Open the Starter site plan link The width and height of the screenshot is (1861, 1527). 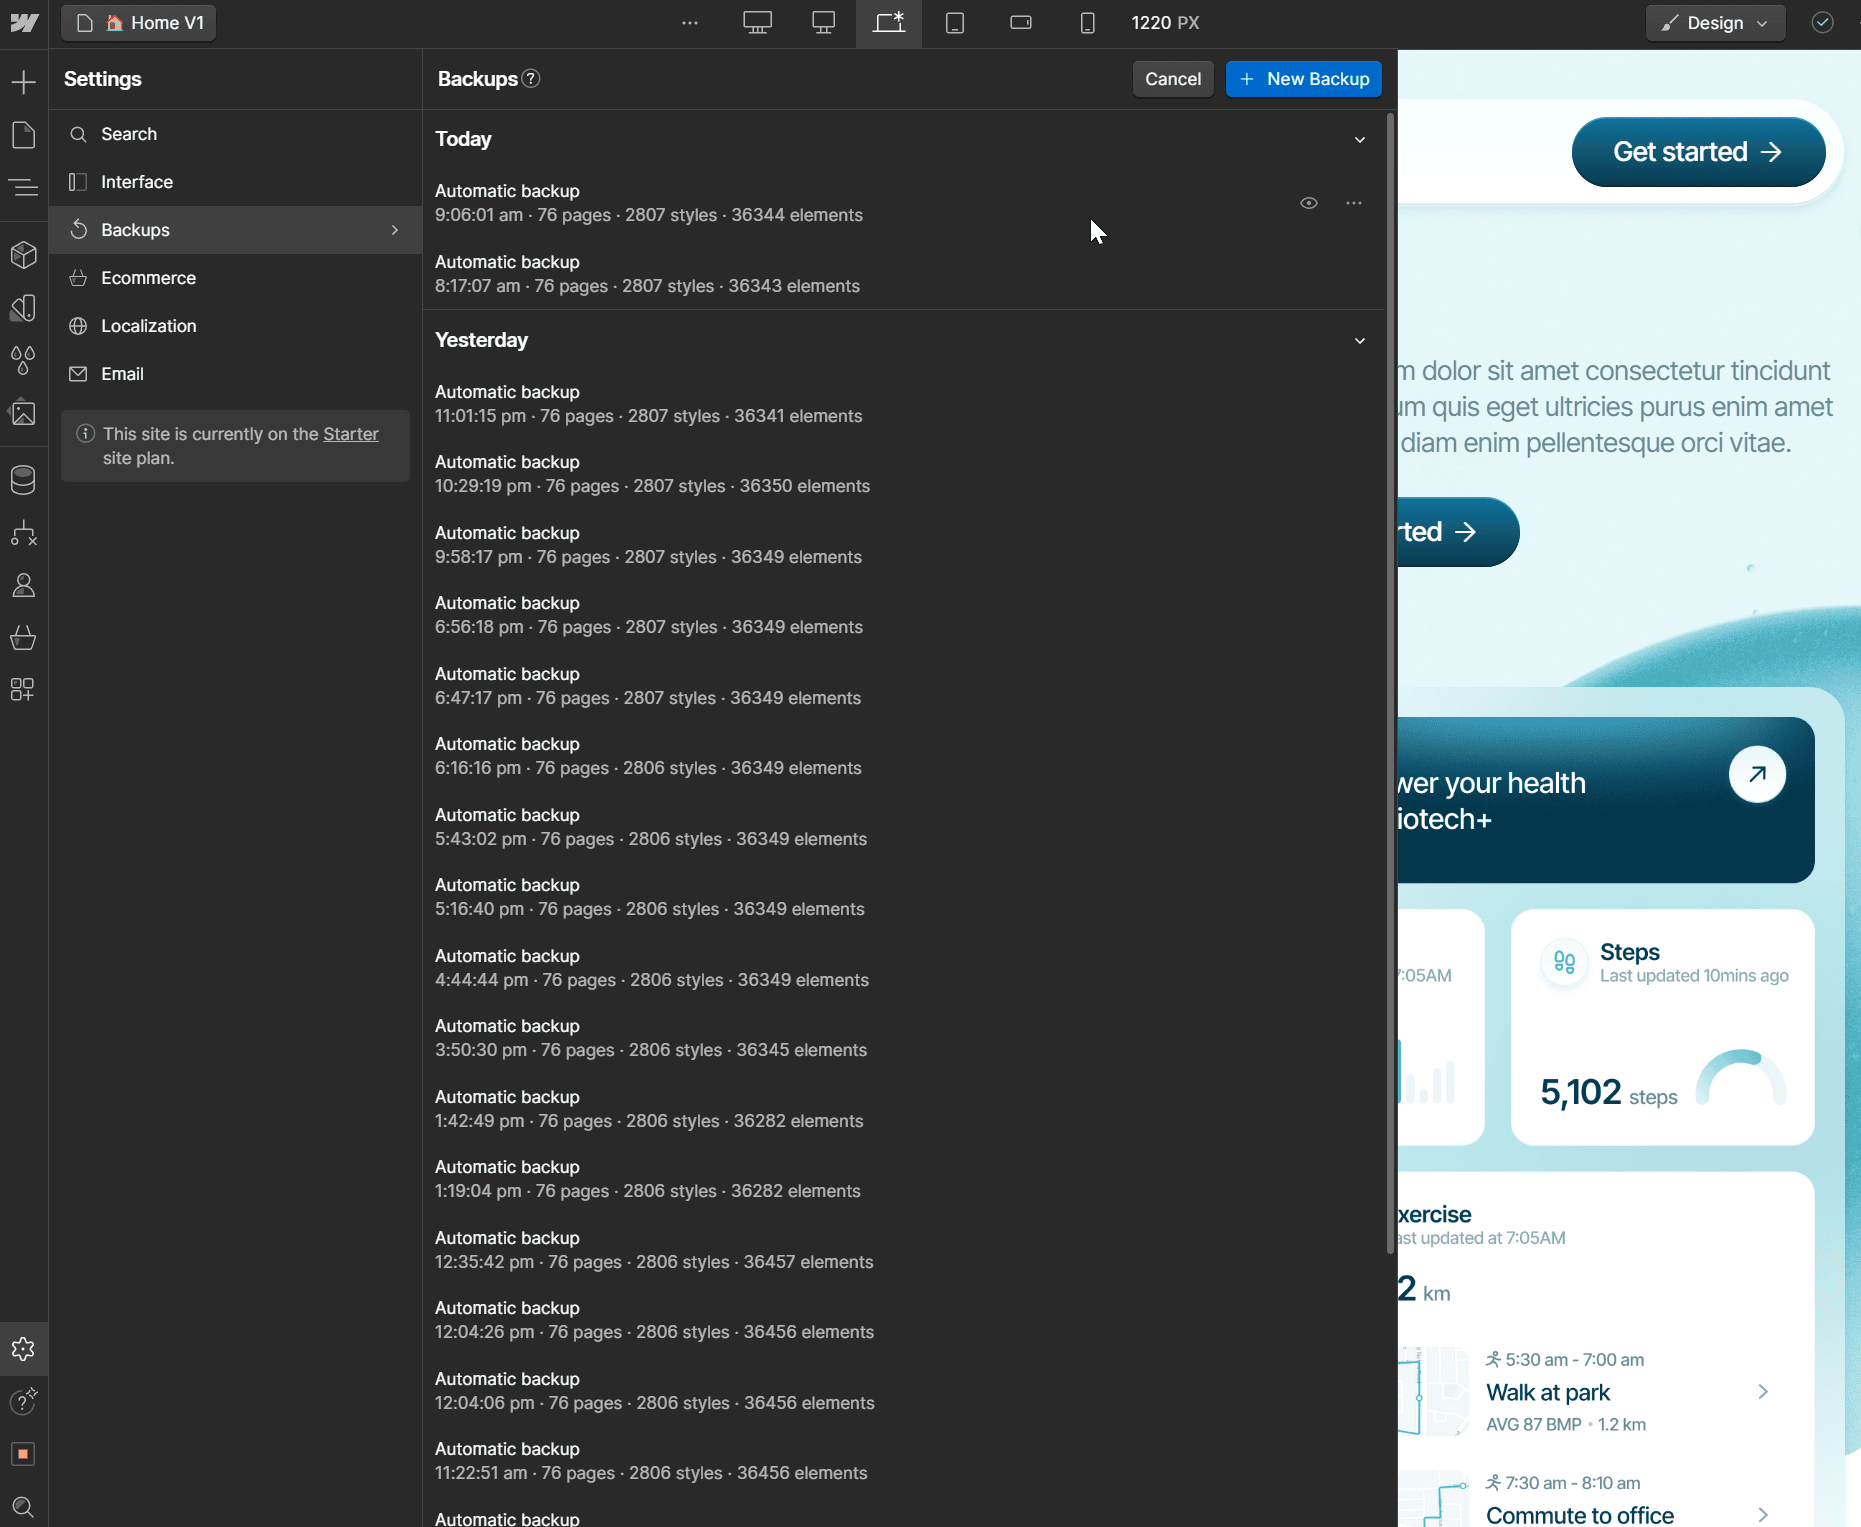(350, 434)
